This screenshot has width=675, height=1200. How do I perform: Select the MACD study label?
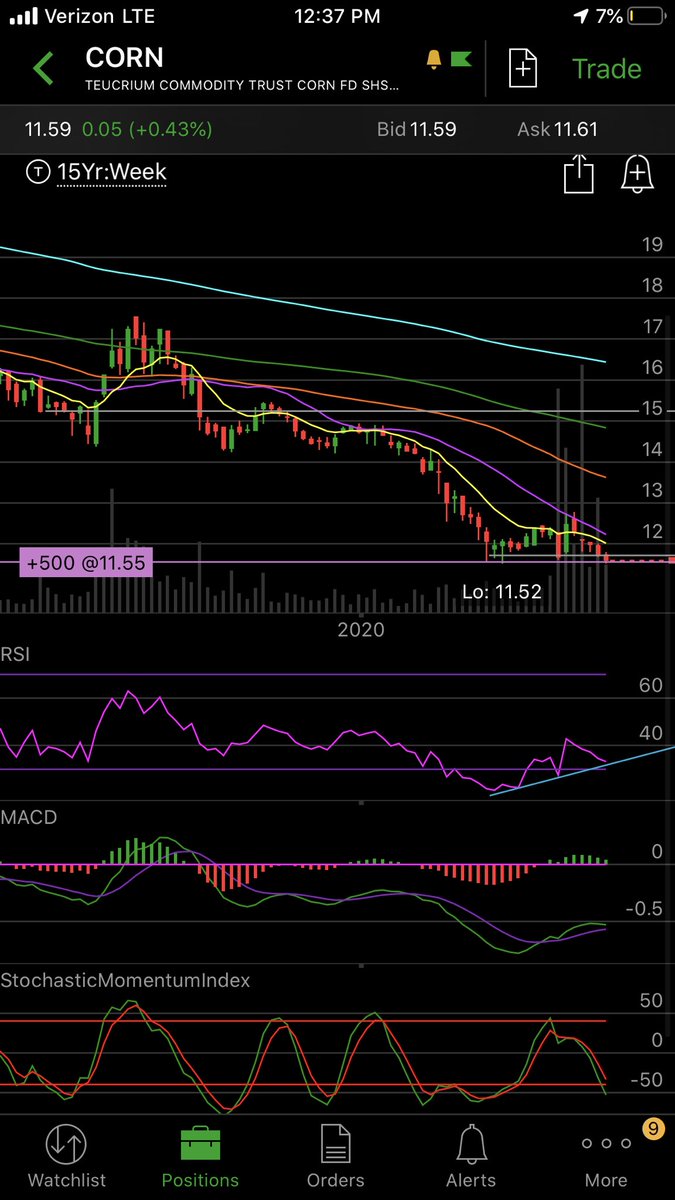pos(28,817)
